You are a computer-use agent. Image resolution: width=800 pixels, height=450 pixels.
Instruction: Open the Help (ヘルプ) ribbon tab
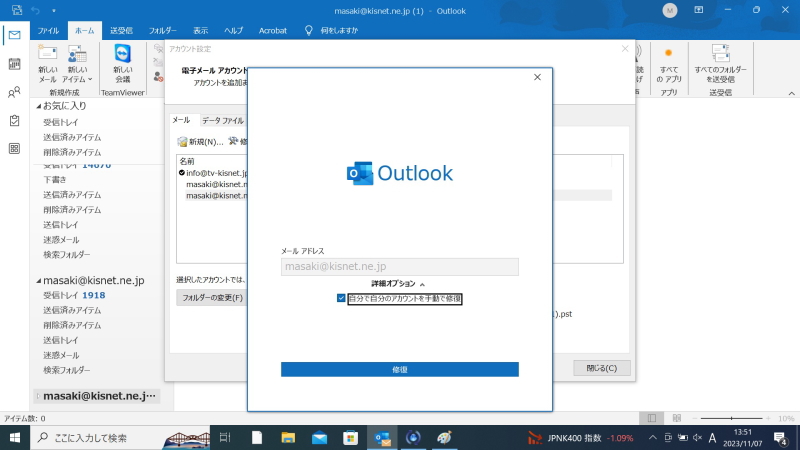(234, 31)
